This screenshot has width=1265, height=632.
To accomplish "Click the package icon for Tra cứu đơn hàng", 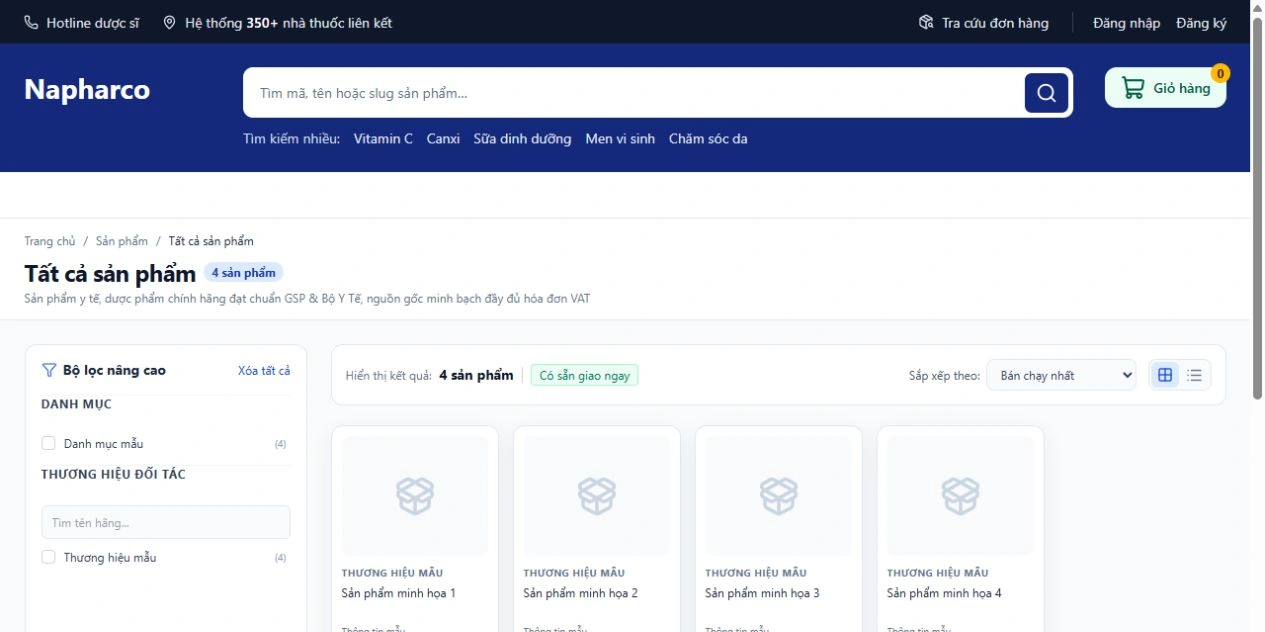I will coord(926,22).
